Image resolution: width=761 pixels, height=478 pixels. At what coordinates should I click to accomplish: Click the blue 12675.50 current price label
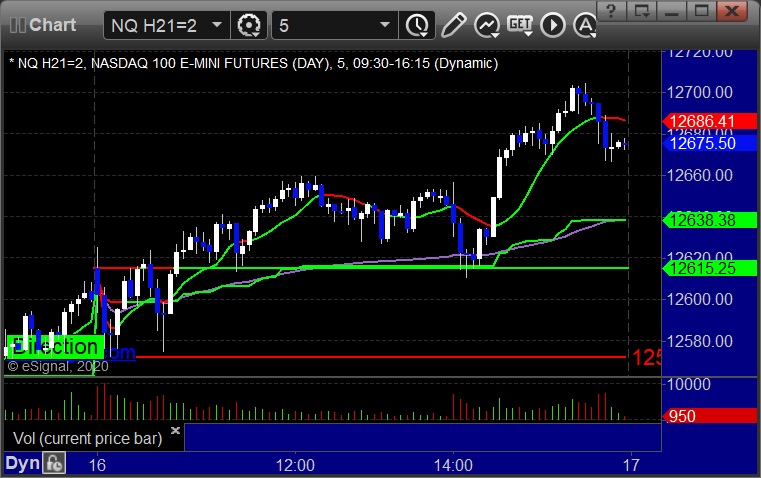coord(709,143)
